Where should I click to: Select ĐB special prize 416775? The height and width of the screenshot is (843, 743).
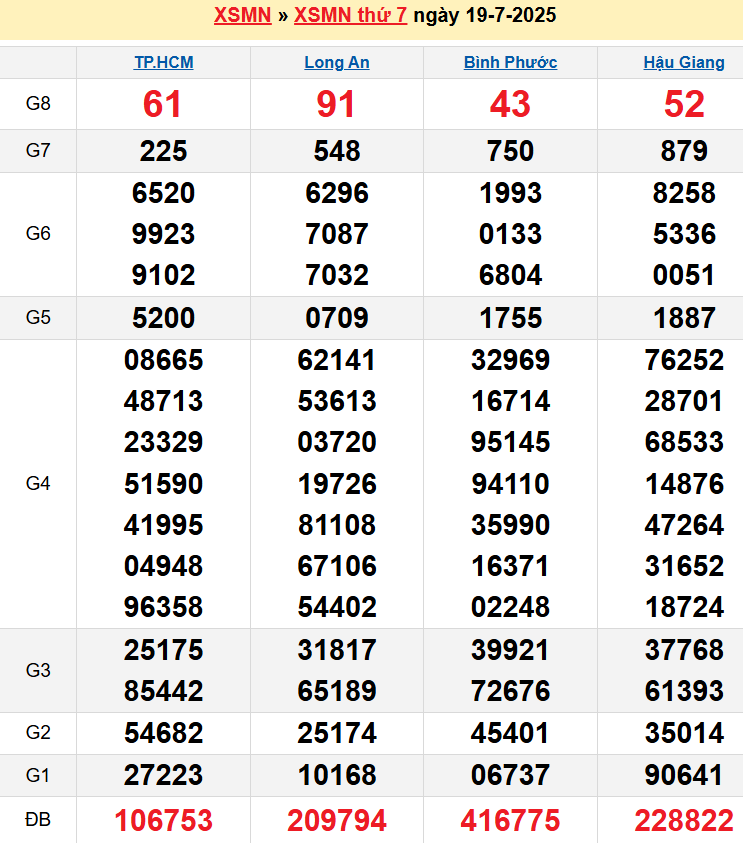pyautogui.click(x=510, y=820)
